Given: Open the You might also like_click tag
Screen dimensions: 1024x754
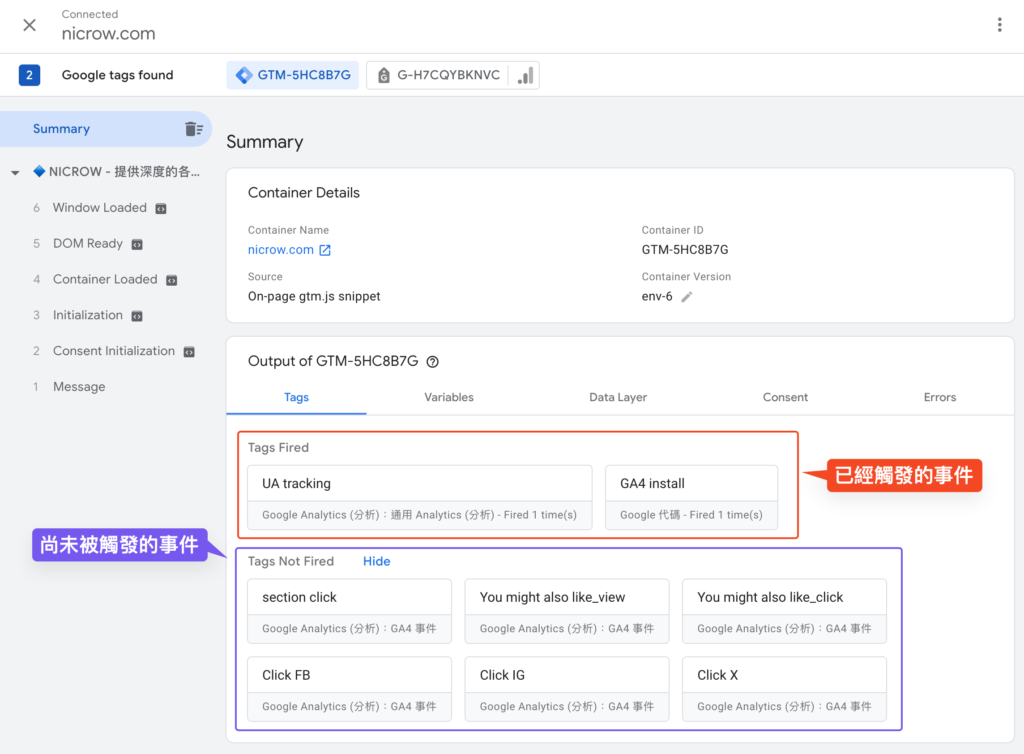Looking at the screenshot, I should click(784, 611).
